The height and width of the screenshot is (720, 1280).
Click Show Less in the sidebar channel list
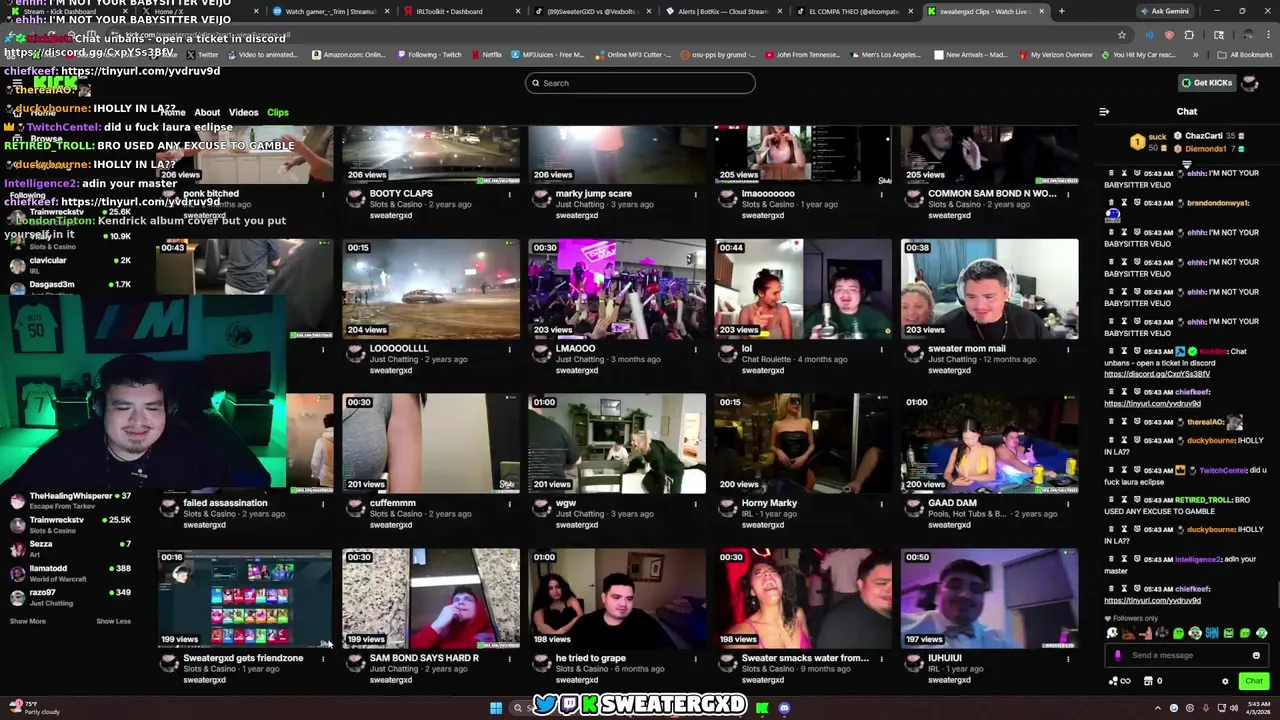point(113,621)
